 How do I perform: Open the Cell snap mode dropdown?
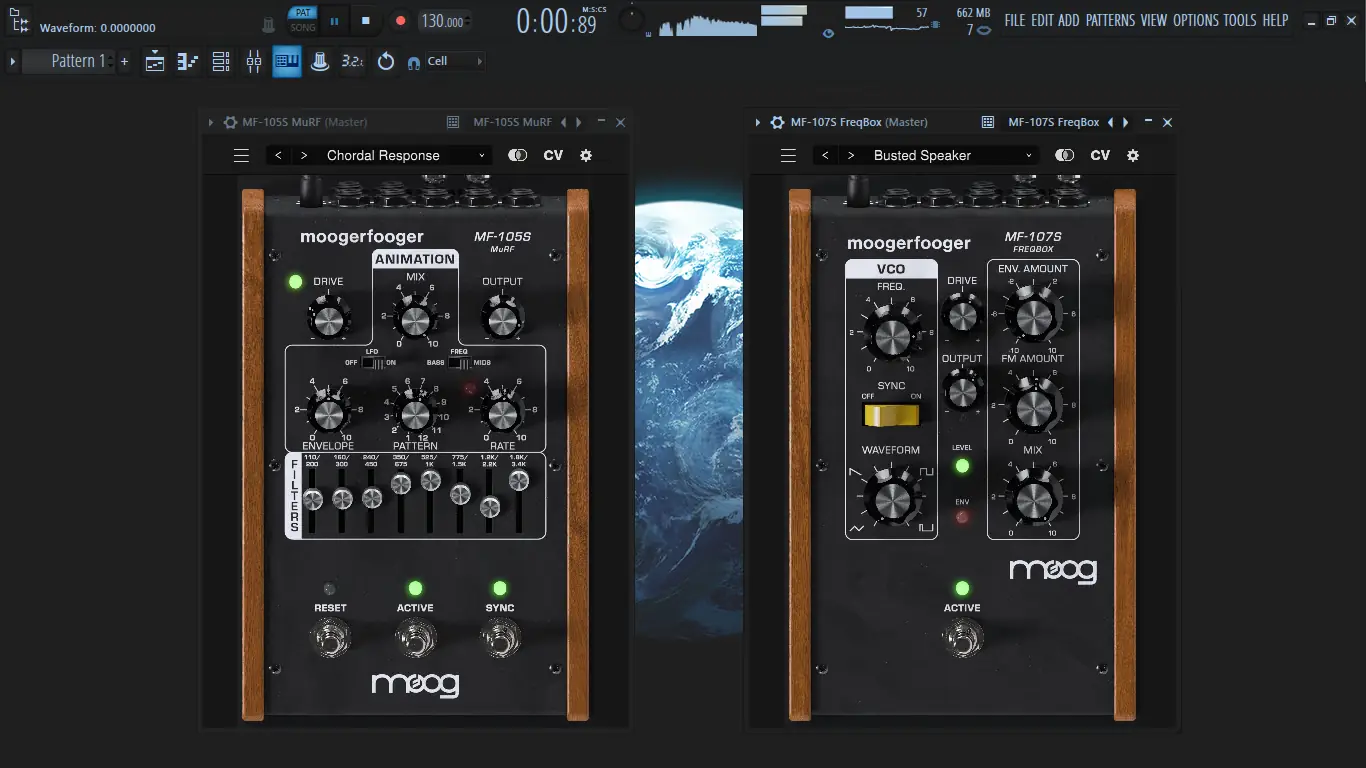coord(456,61)
